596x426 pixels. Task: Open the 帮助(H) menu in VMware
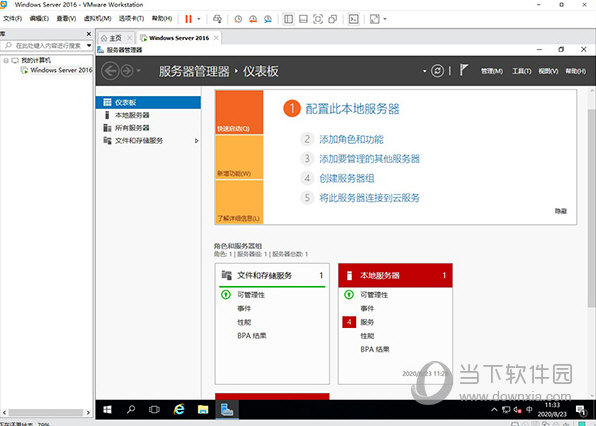click(x=162, y=18)
